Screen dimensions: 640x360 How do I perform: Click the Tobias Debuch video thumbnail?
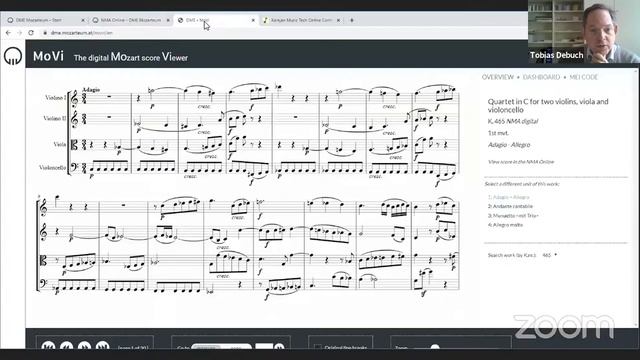pos(584,31)
